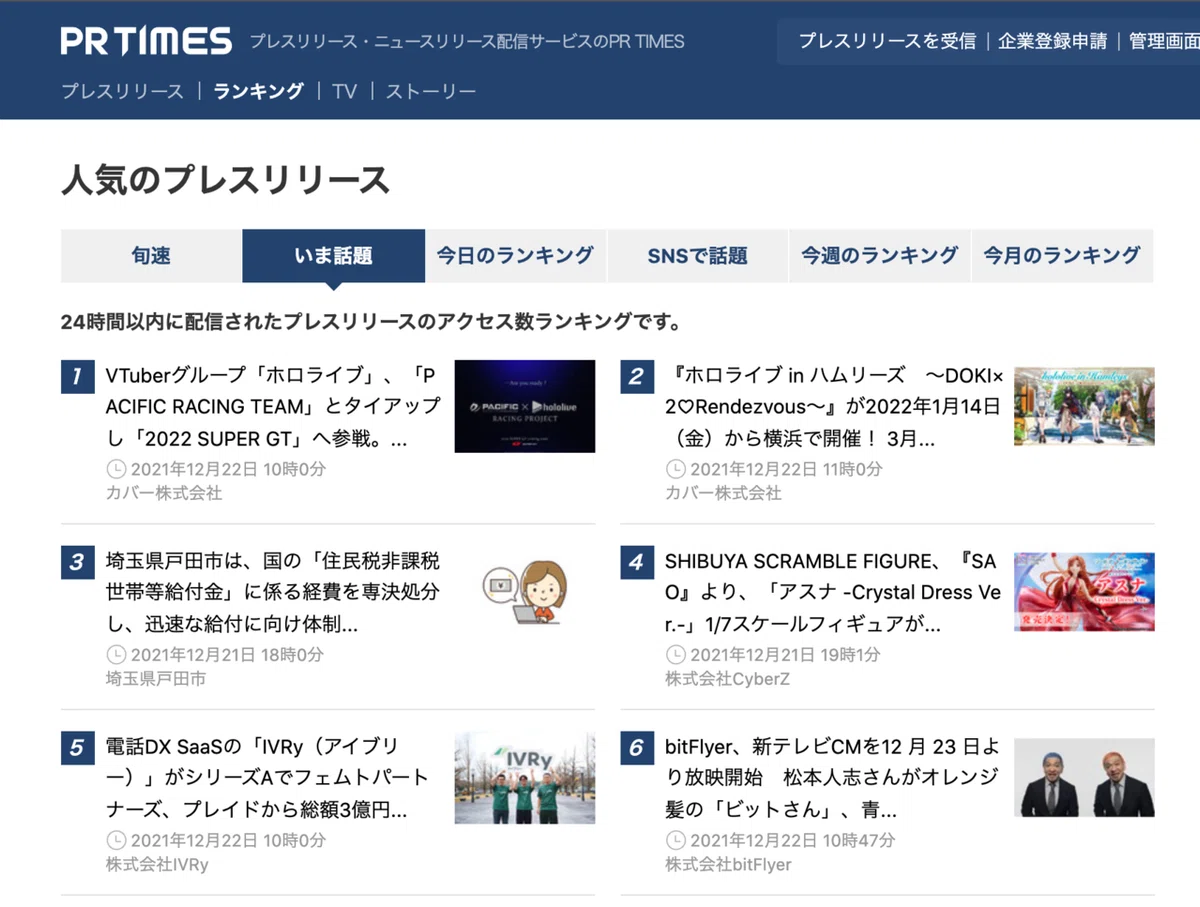Click the 管理画面 link in header
Screen dimensions: 1200x907
[1164, 42]
